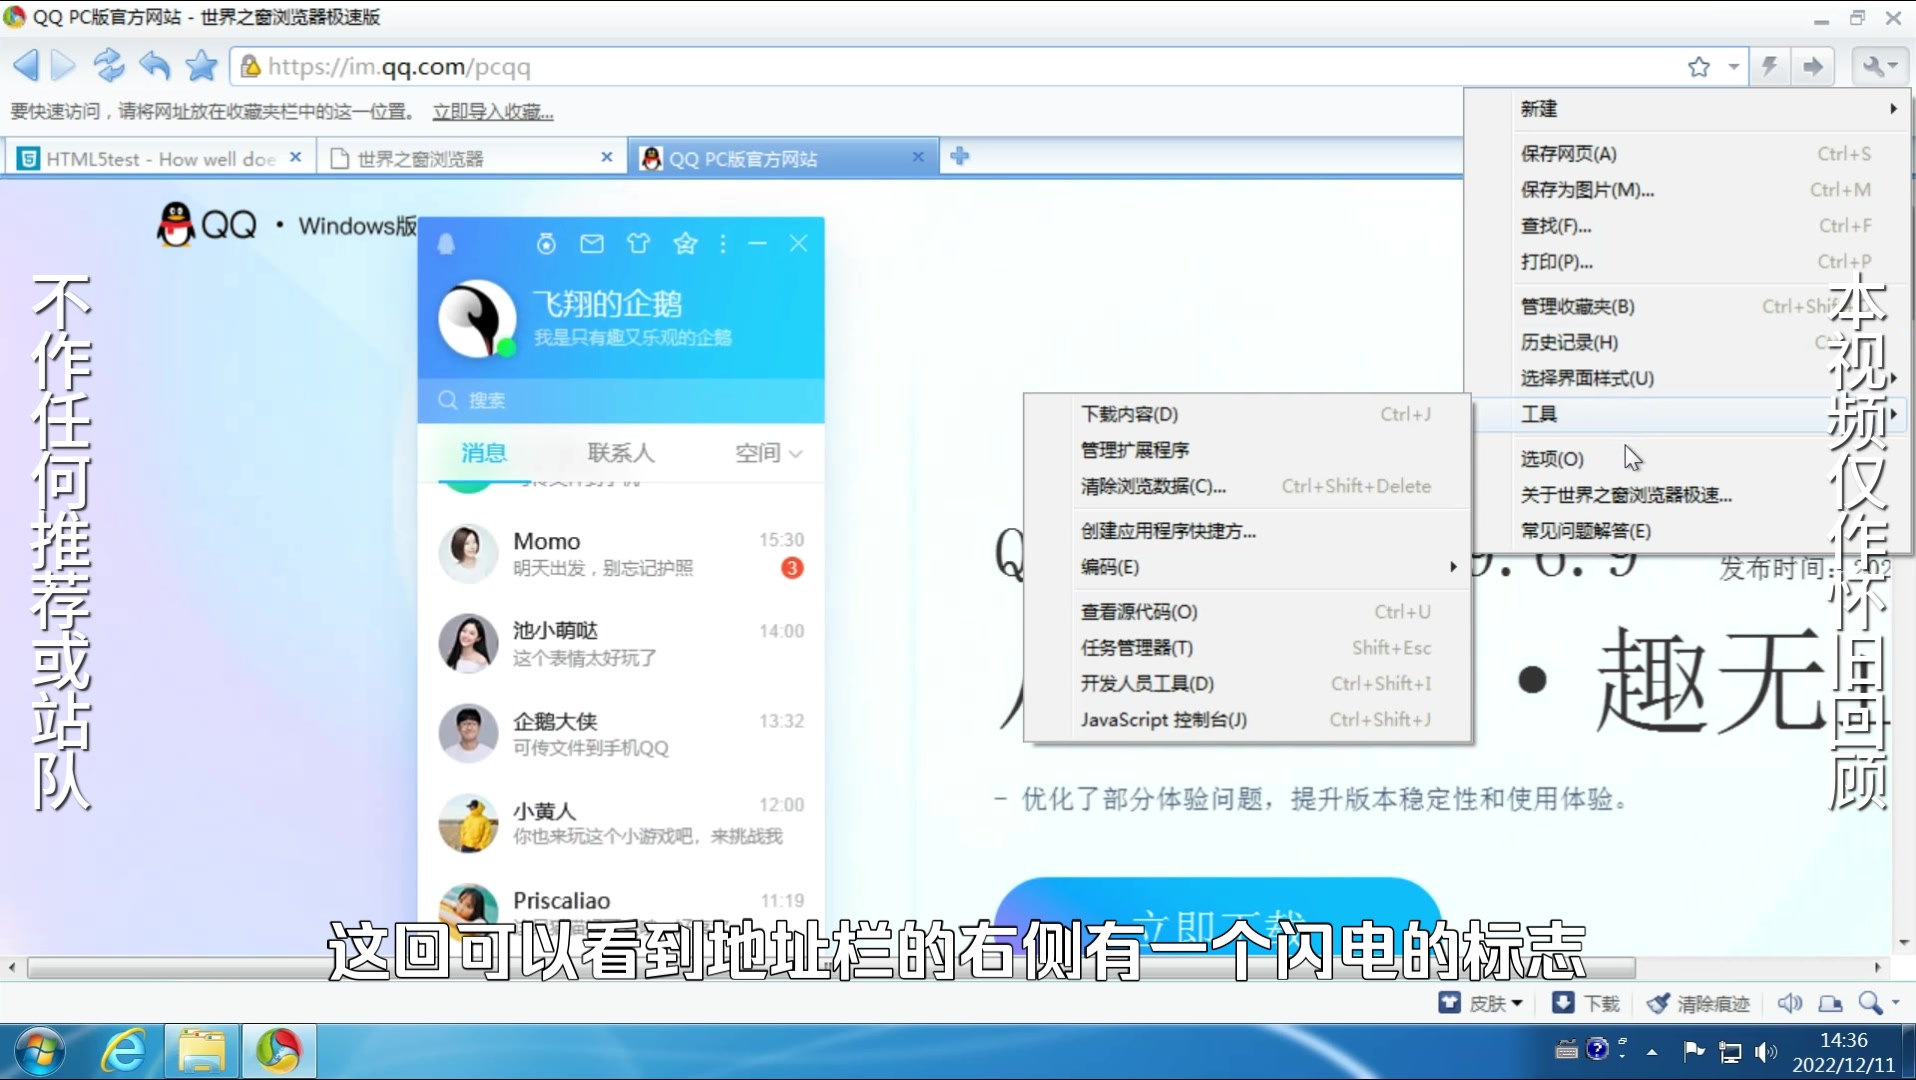This screenshot has width=1916, height=1080.
Task: Open 关于世界之窗浏览器极速 menu item
Action: 1687,494
